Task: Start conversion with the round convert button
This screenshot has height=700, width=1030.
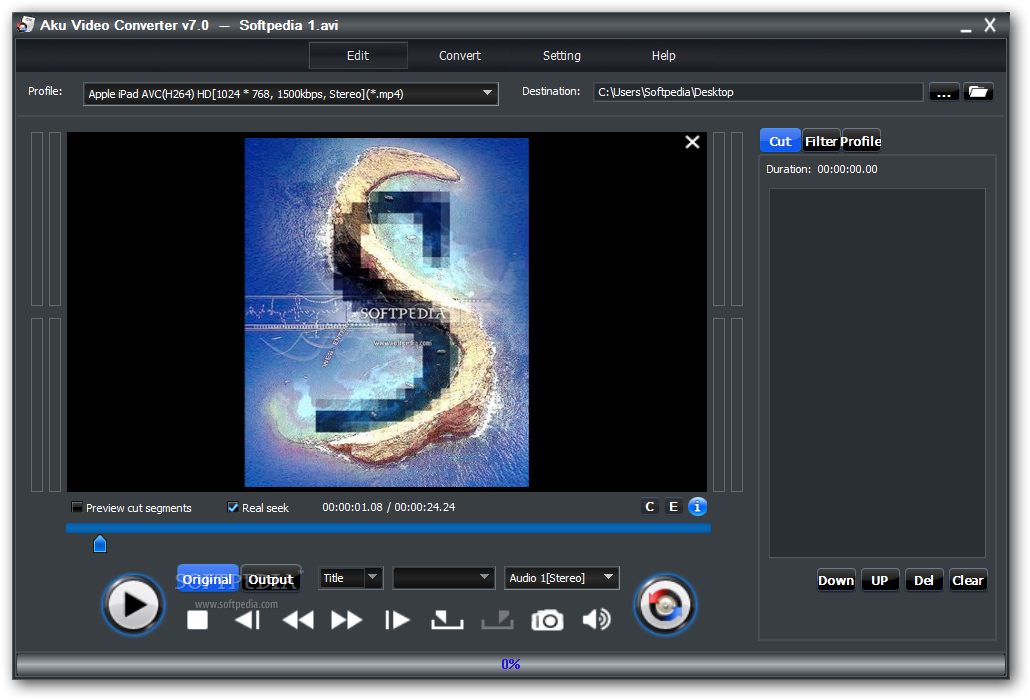Action: pos(665,605)
